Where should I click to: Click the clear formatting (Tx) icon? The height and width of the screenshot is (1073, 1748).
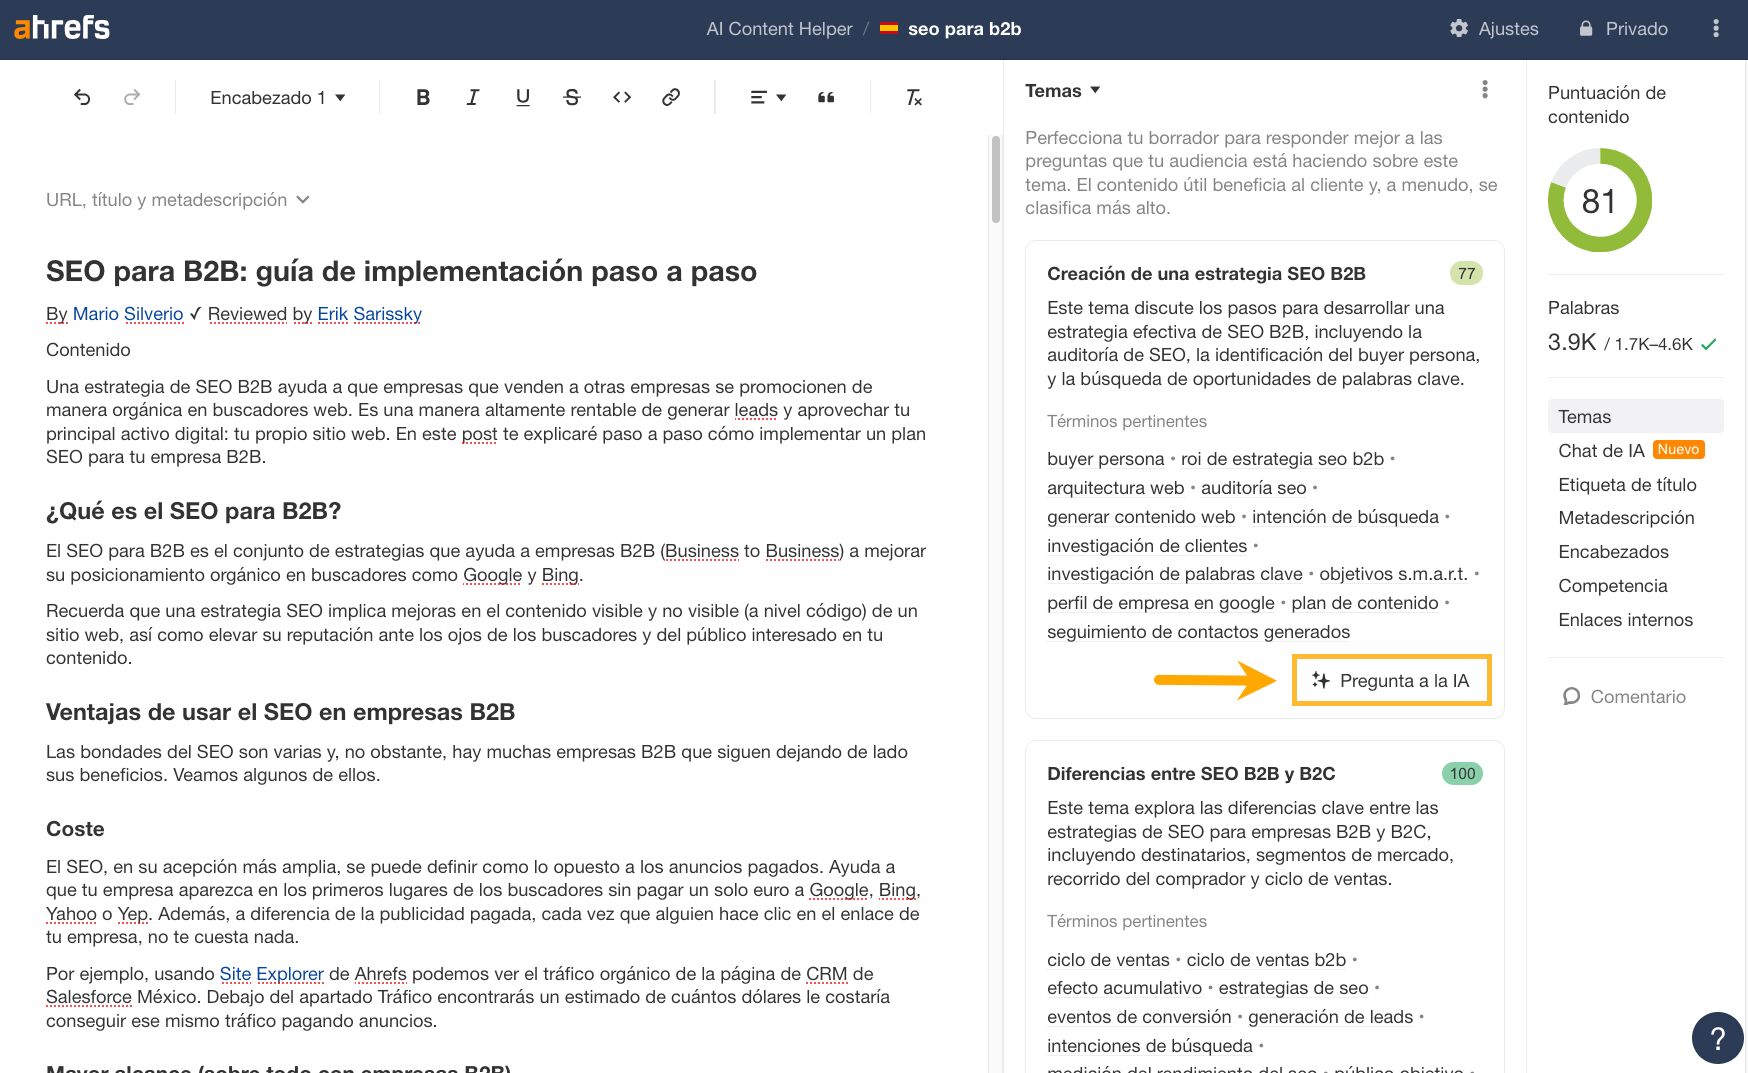pos(911,97)
